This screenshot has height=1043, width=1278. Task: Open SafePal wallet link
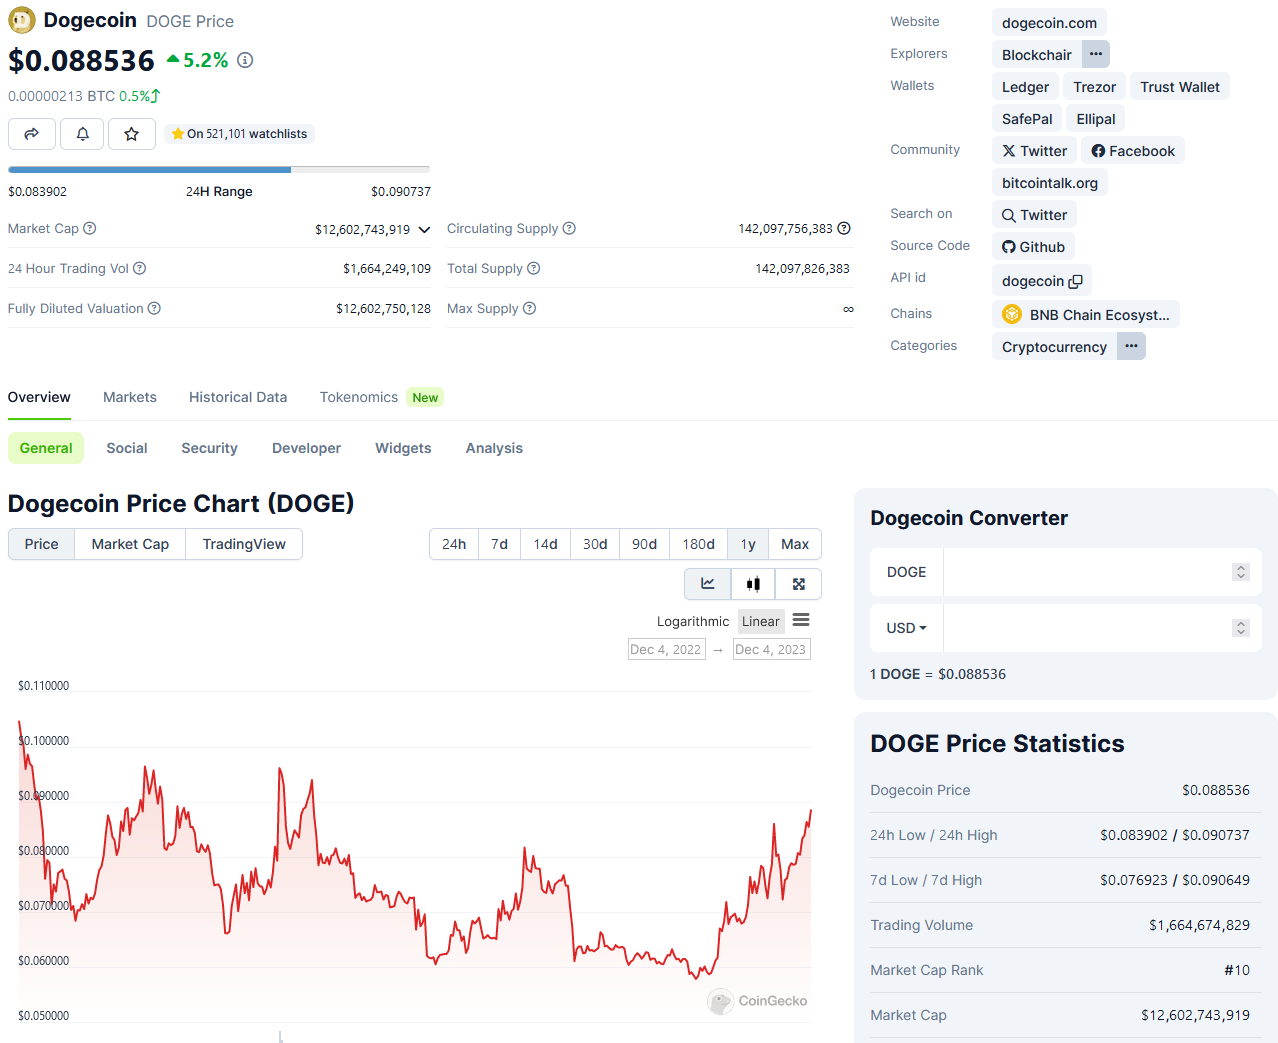(x=1027, y=119)
